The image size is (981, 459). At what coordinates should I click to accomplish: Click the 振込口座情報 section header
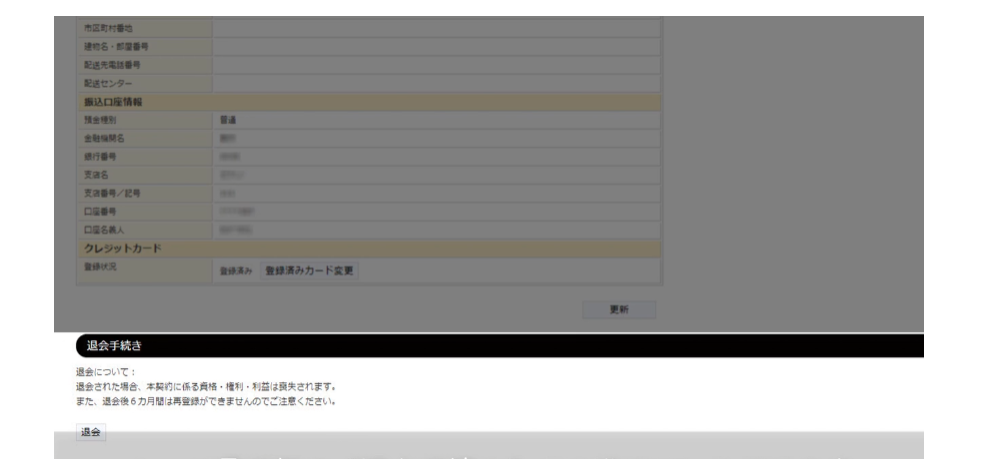(x=369, y=102)
